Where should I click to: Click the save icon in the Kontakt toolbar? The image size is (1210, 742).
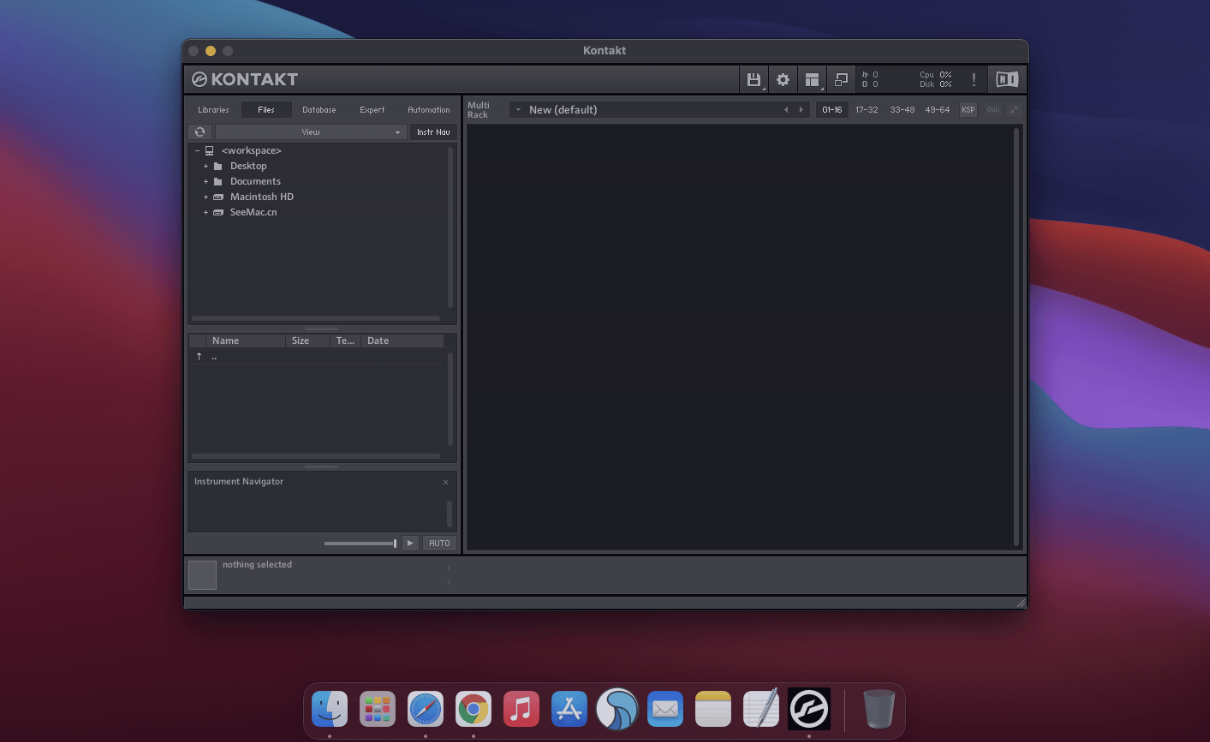point(754,79)
